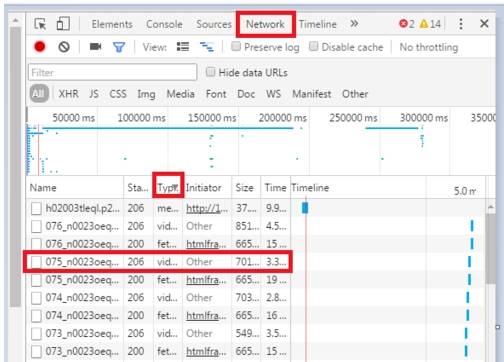Enable the Disable cache checkbox
The width and height of the screenshot is (504, 362).
coord(313,46)
